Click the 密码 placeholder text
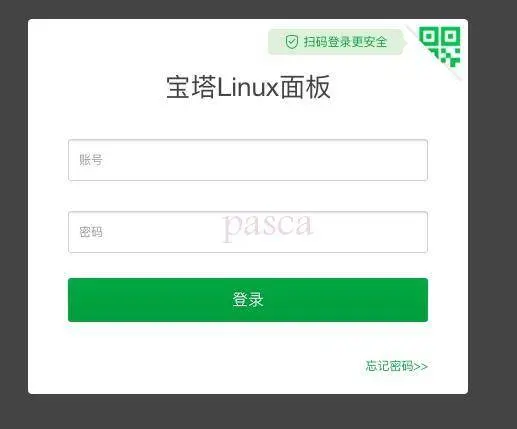The image size is (517, 429). pos(91,232)
